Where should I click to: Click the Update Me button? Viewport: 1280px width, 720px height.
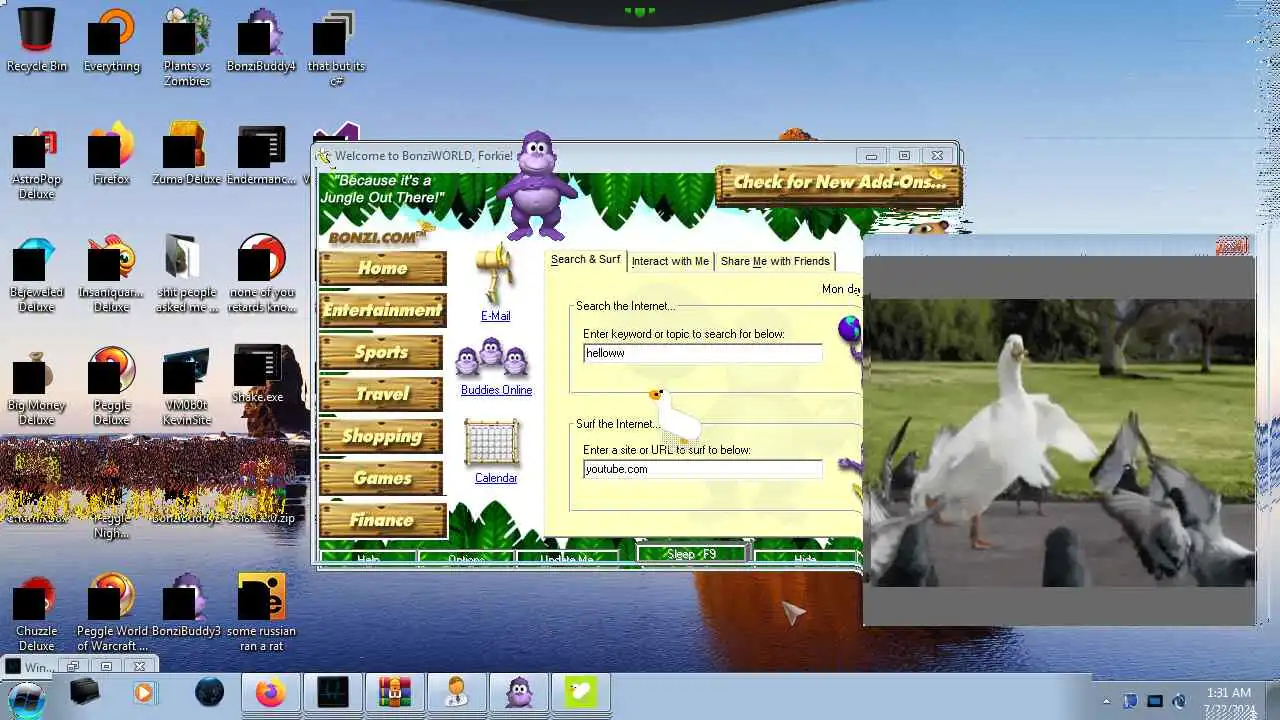point(566,559)
